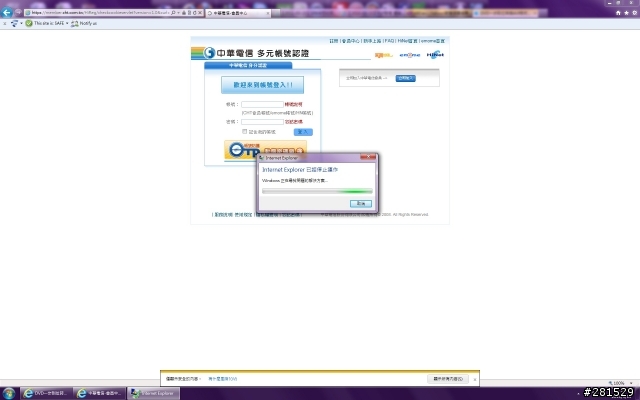Viewport: 640px width, 400px height.
Task: Toggle the remember my account checkbox
Action: [x=244, y=131]
